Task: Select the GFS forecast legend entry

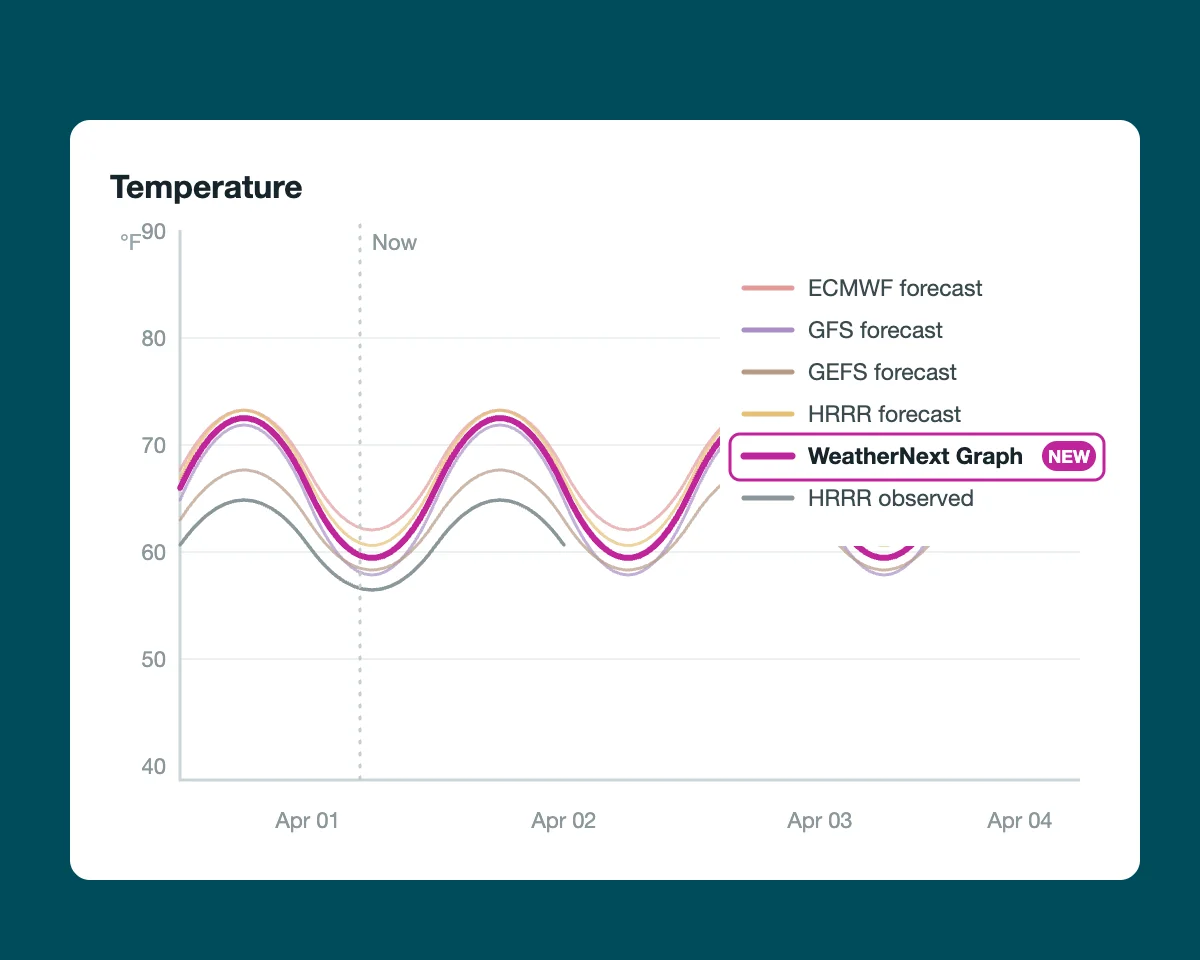Action: tap(842, 330)
